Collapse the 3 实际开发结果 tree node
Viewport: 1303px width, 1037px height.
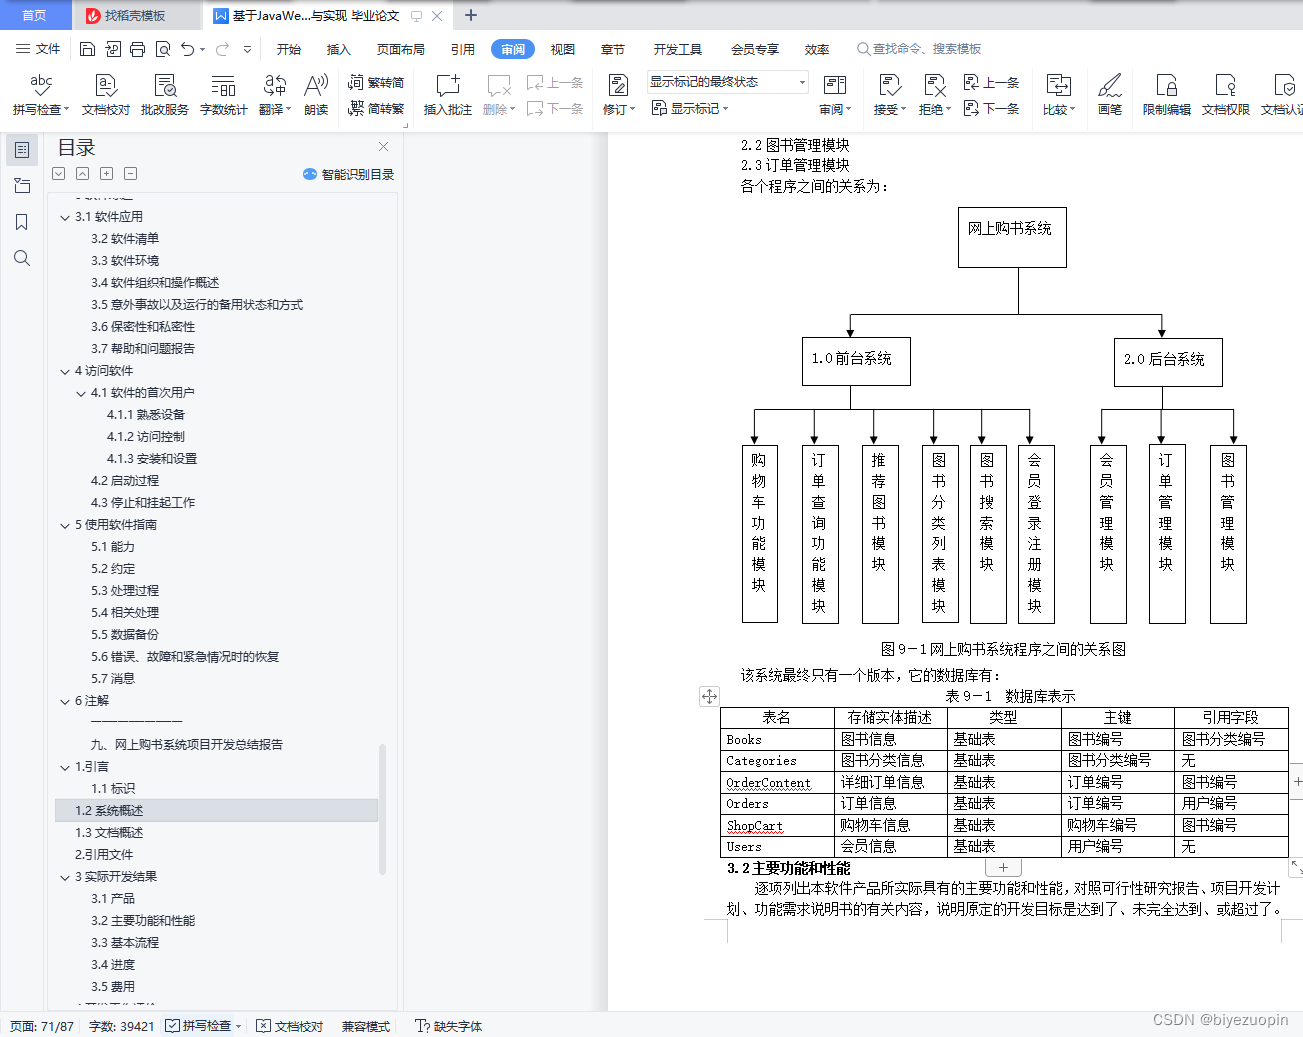(64, 876)
